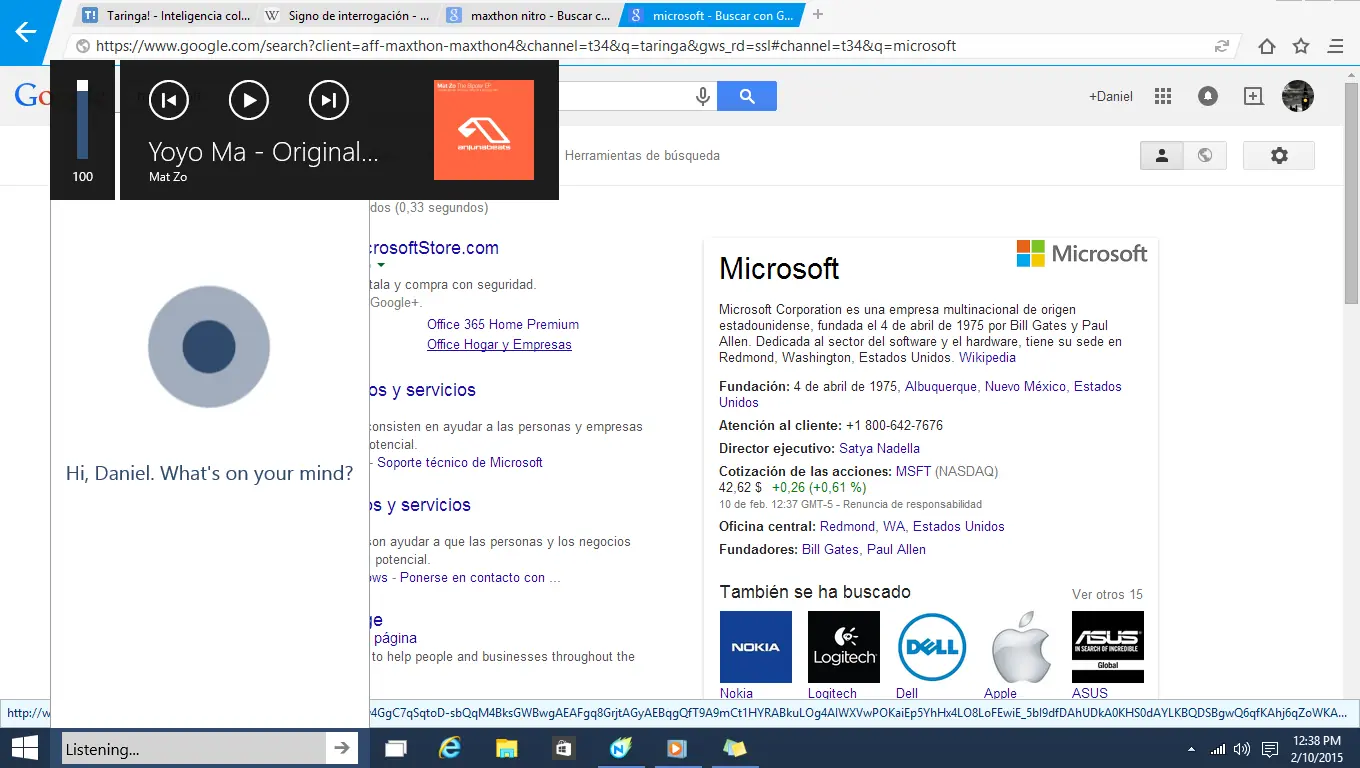Open the Action Center notifications icon
Viewport: 1360px width, 768px height.
click(1270, 749)
